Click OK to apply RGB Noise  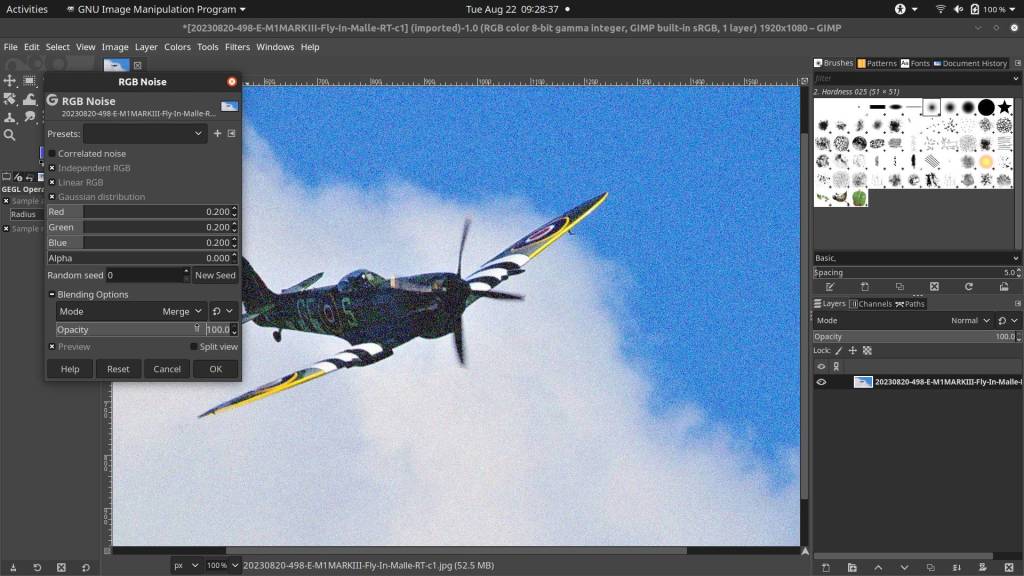(x=216, y=369)
